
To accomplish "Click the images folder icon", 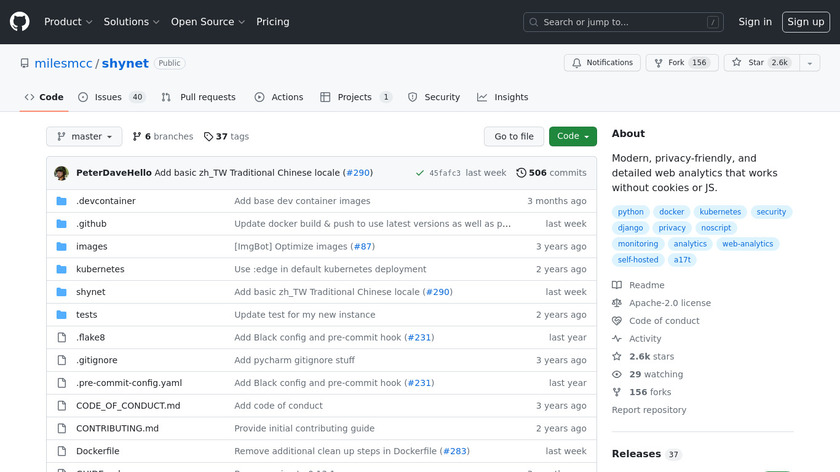I will click(x=62, y=246).
